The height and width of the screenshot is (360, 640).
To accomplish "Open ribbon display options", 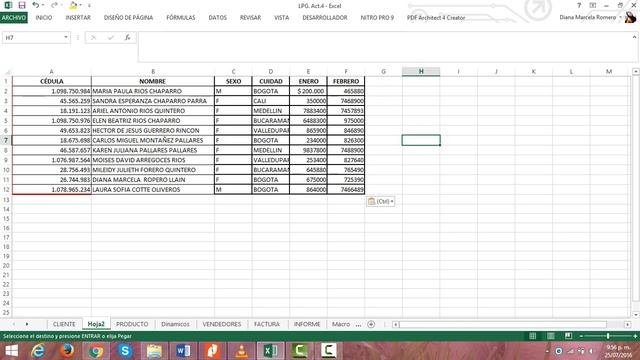I will point(593,5).
